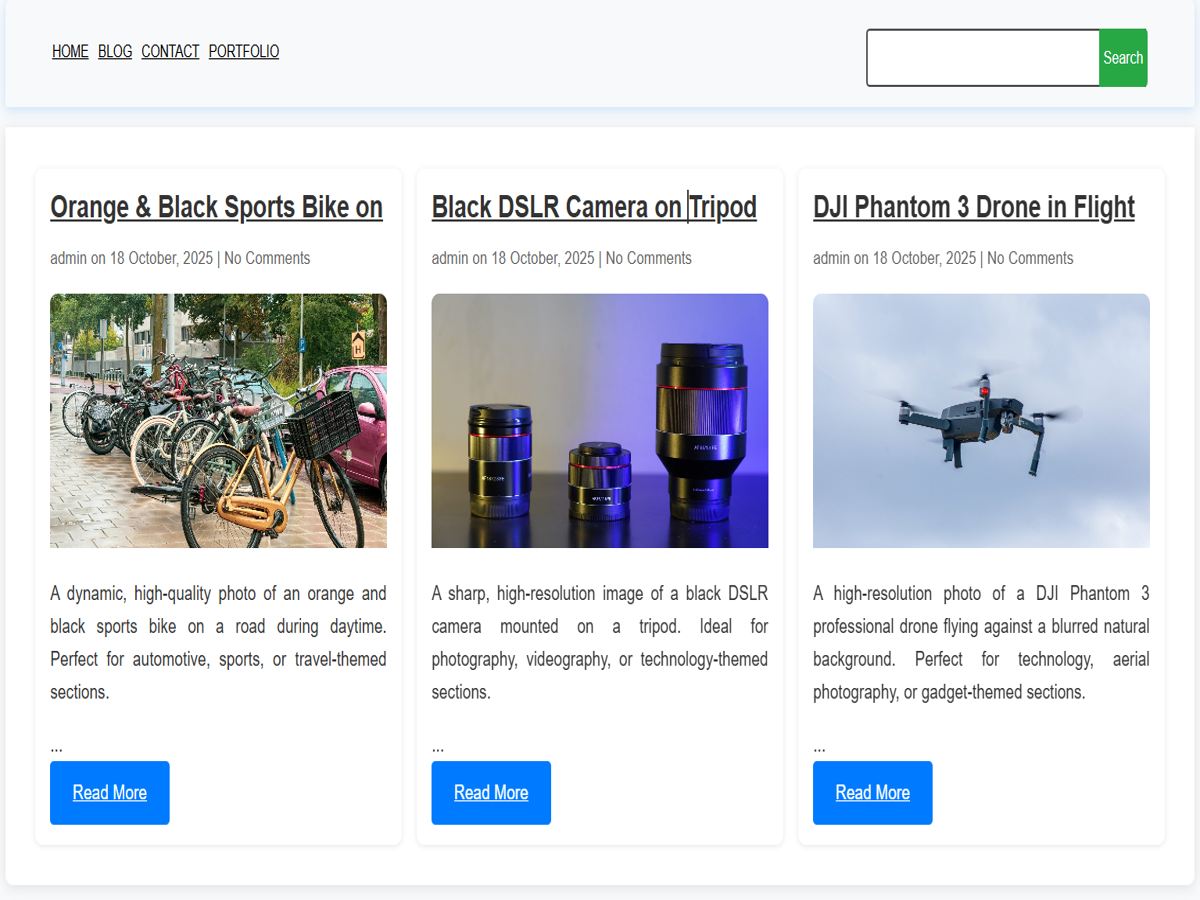1200x900 pixels.
Task: Click the flying drone photo thumbnail
Action: tap(981, 420)
